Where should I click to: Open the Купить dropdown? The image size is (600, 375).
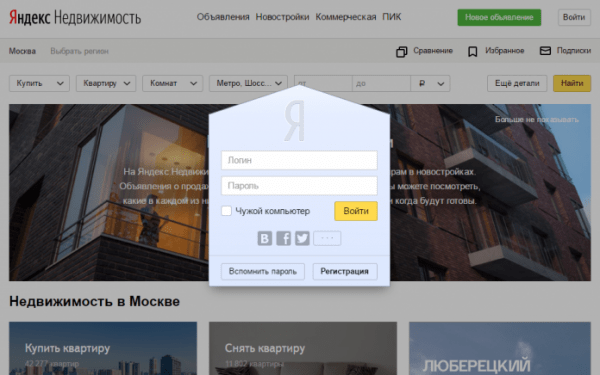pyautogui.click(x=39, y=83)
